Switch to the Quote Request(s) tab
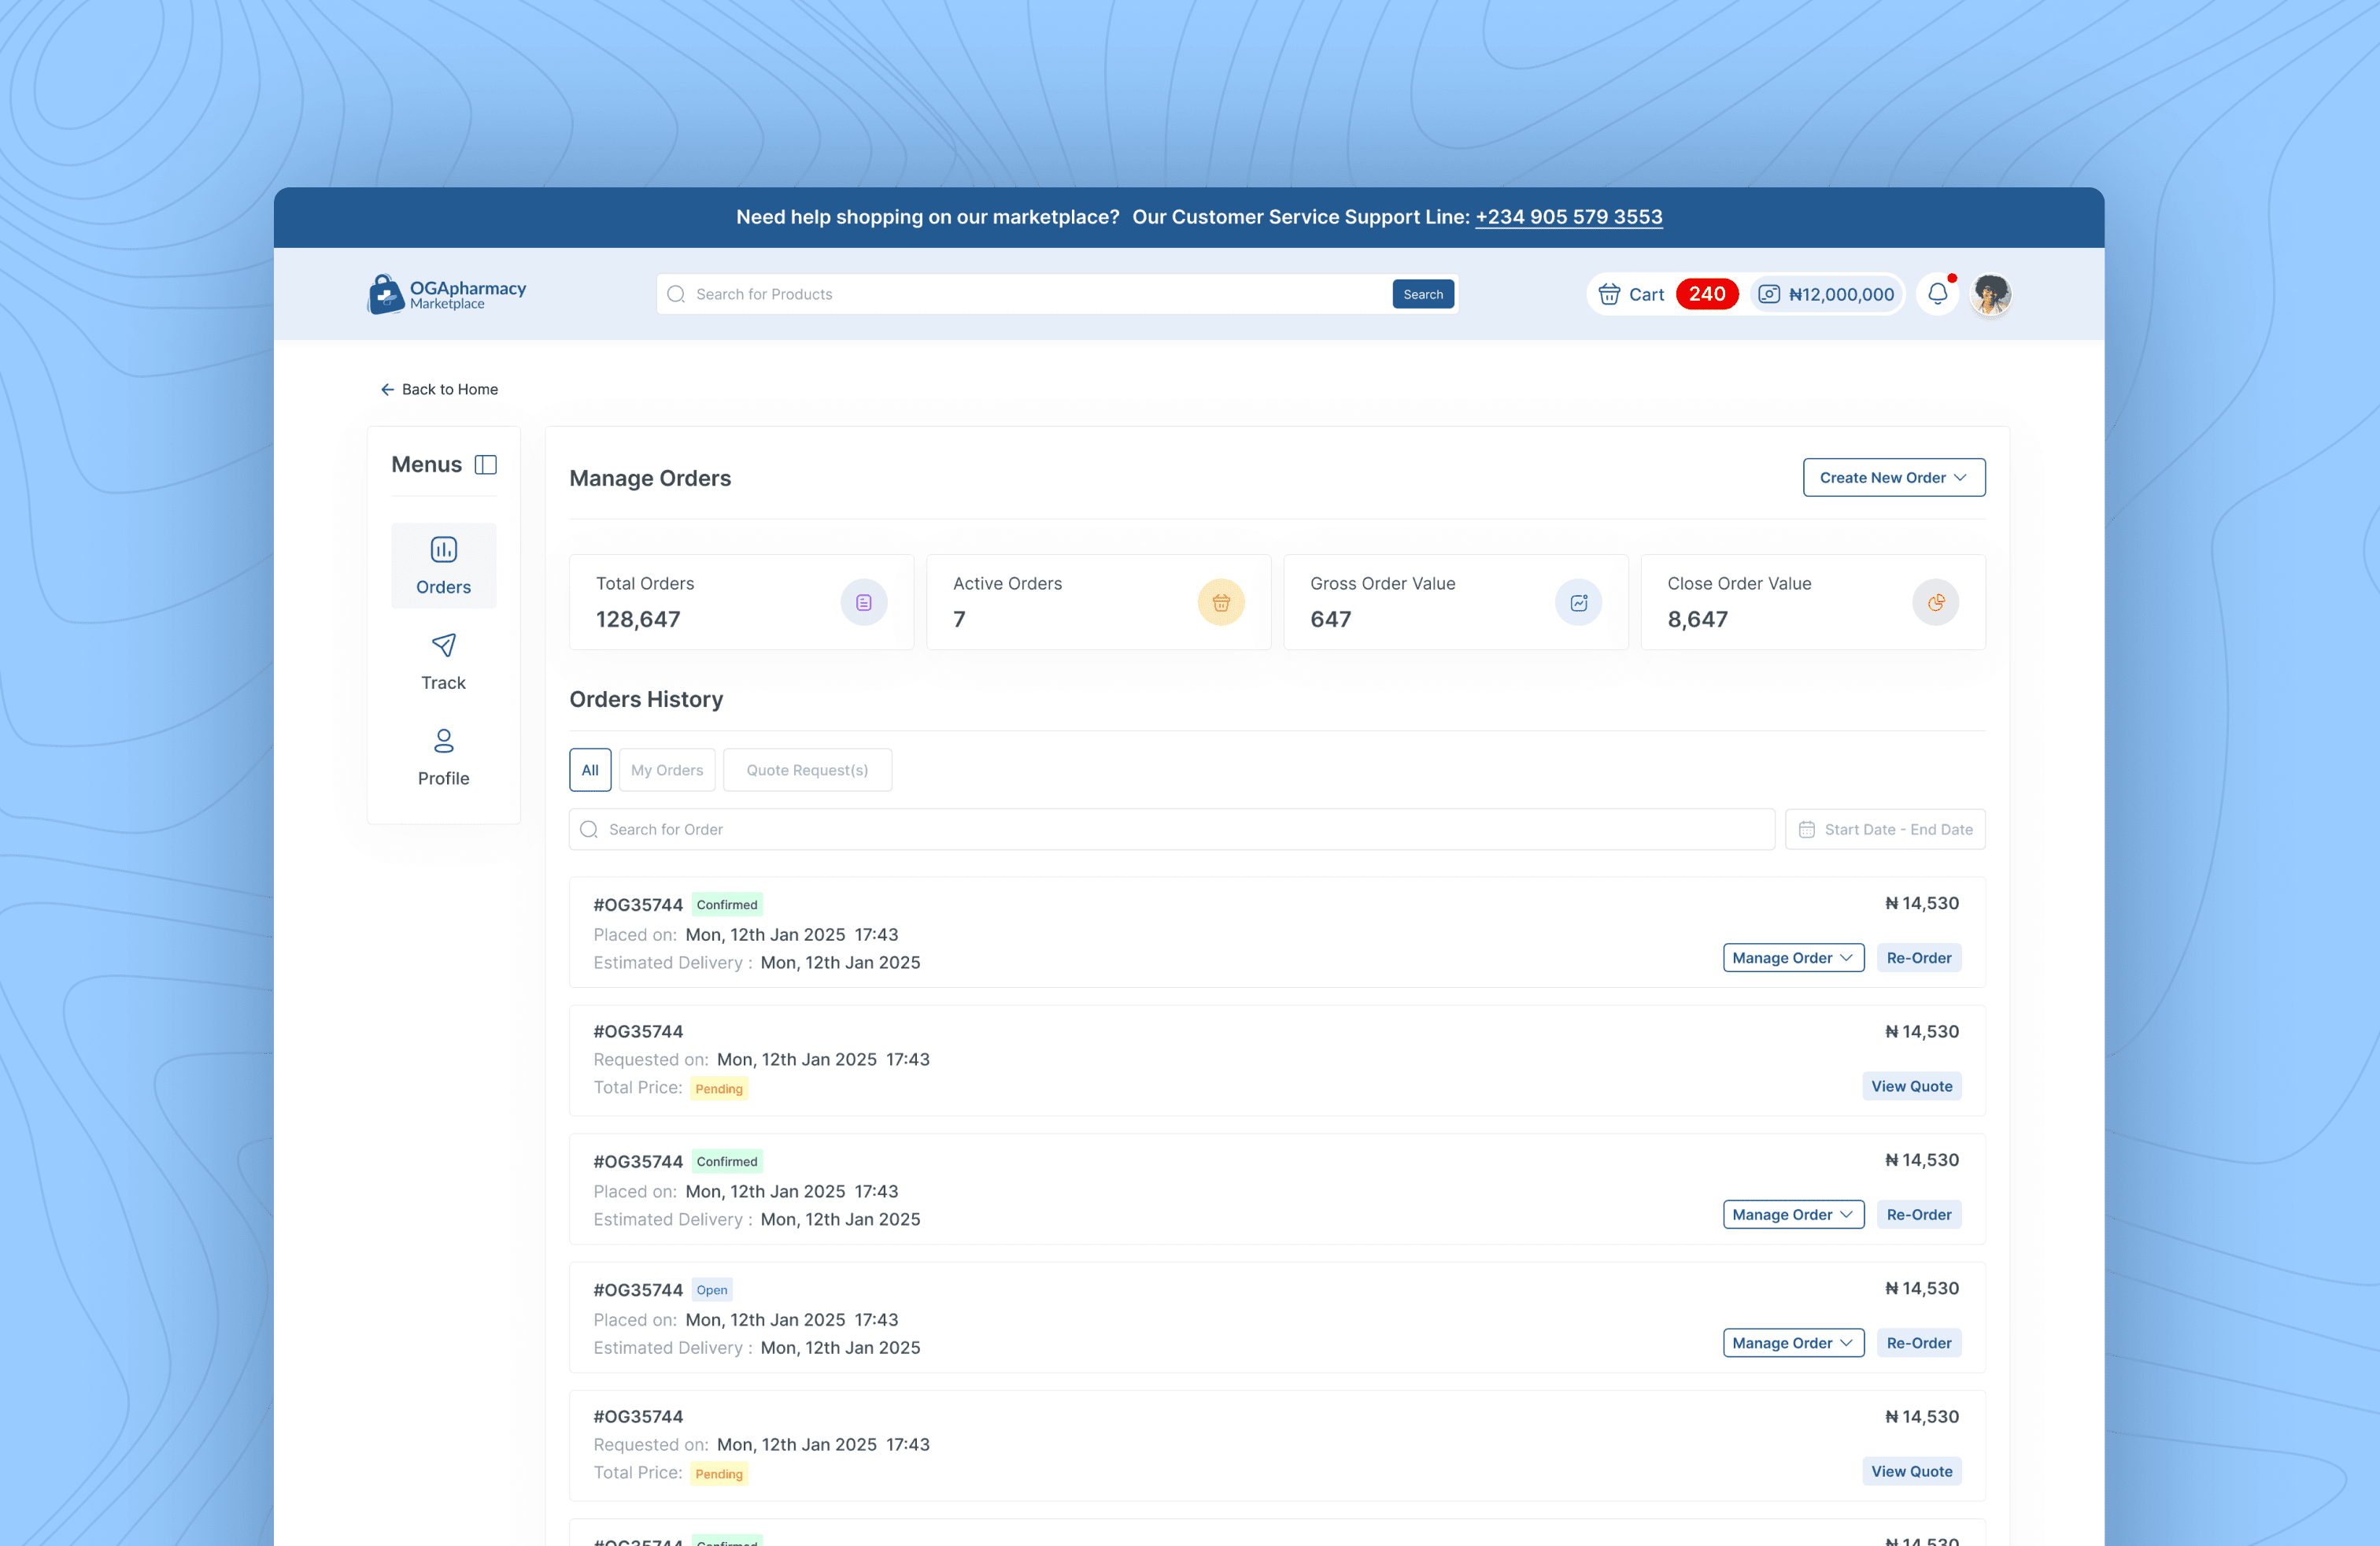Image resolution: width=2380 pixels, height=1546 pixels. click(x=807, y=770)
